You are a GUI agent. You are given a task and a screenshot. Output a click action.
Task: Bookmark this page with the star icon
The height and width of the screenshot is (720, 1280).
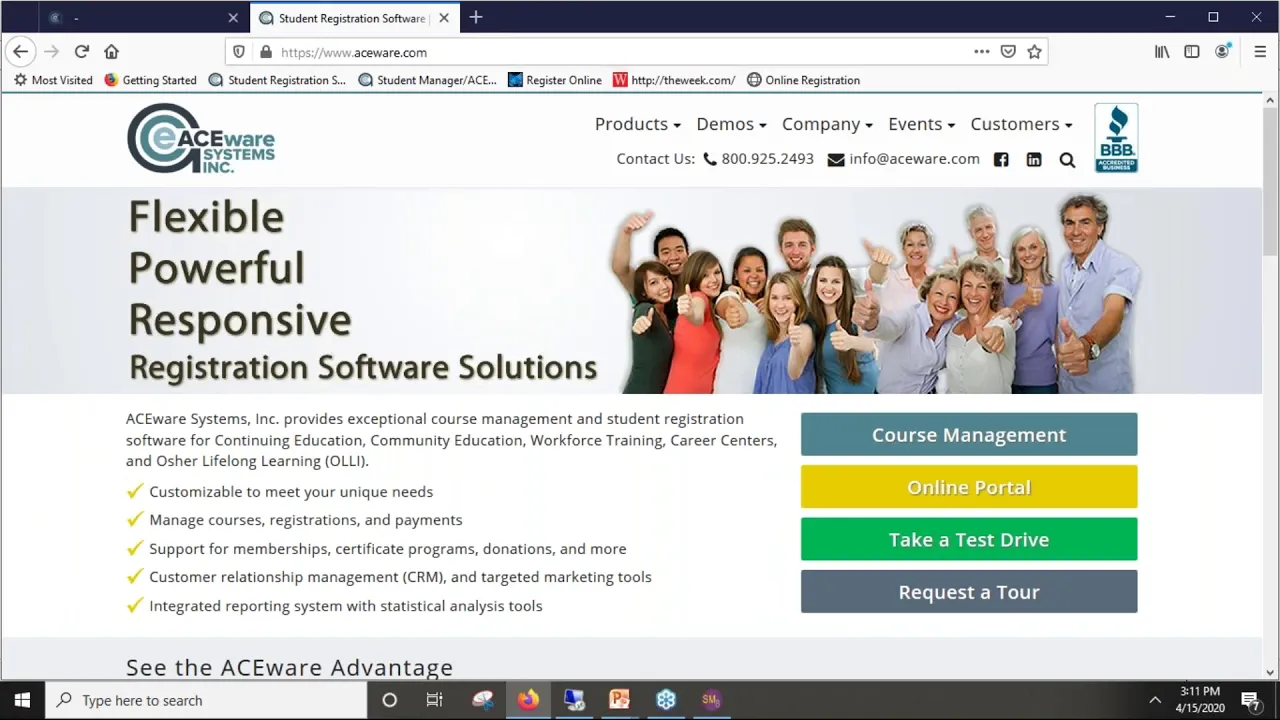tap(1034, 52)
